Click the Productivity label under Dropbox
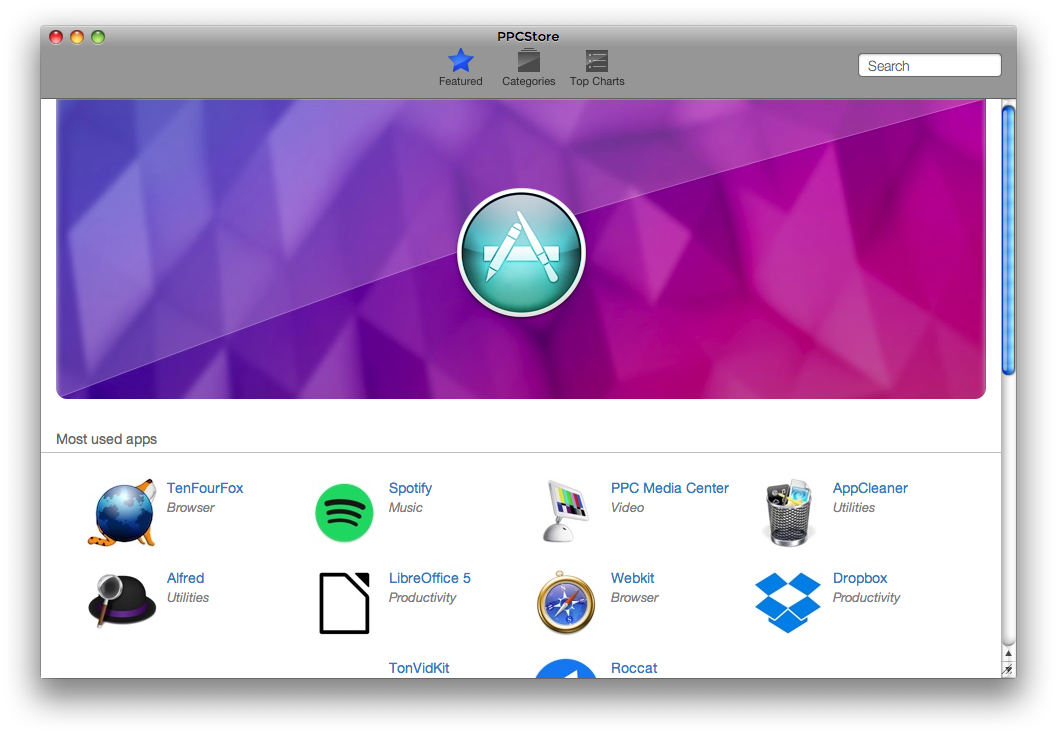 pos(866,597)
